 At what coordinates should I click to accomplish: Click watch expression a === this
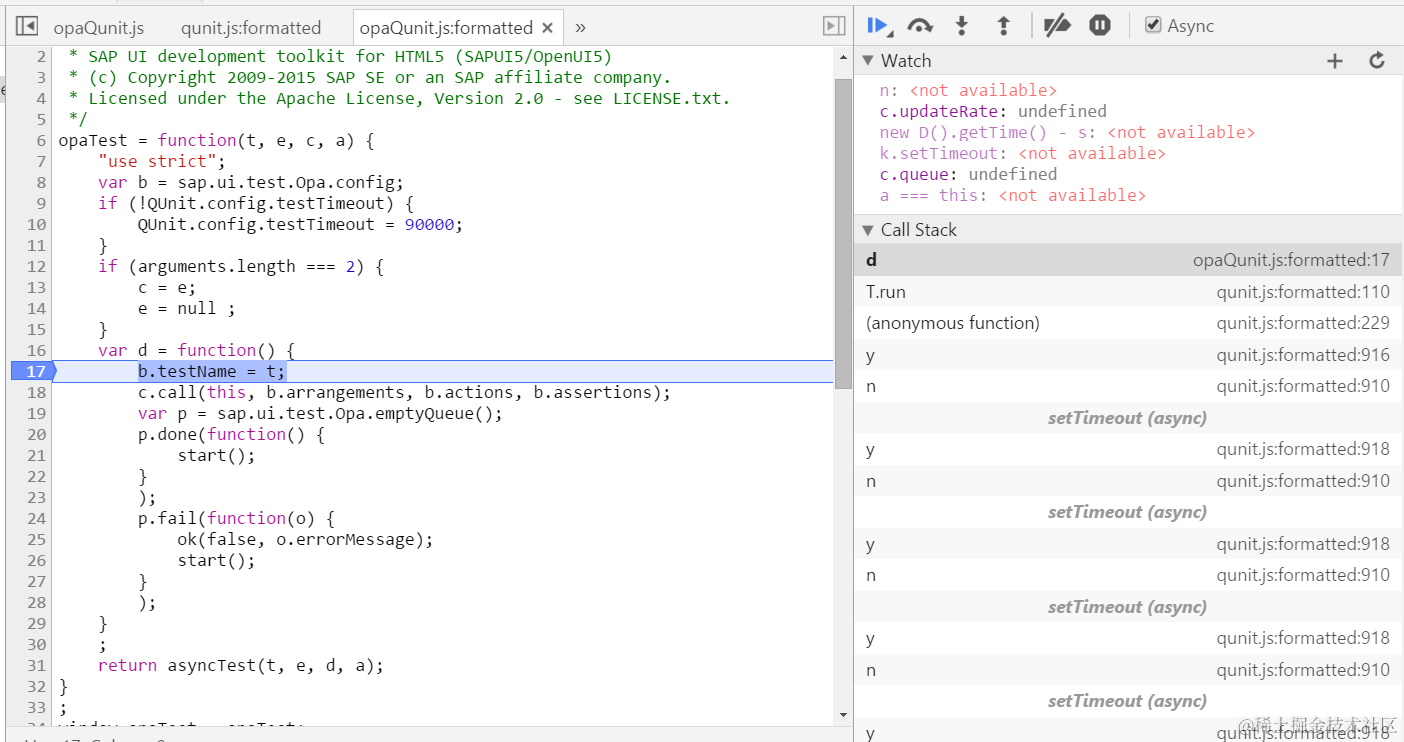tap(1012, 195)
